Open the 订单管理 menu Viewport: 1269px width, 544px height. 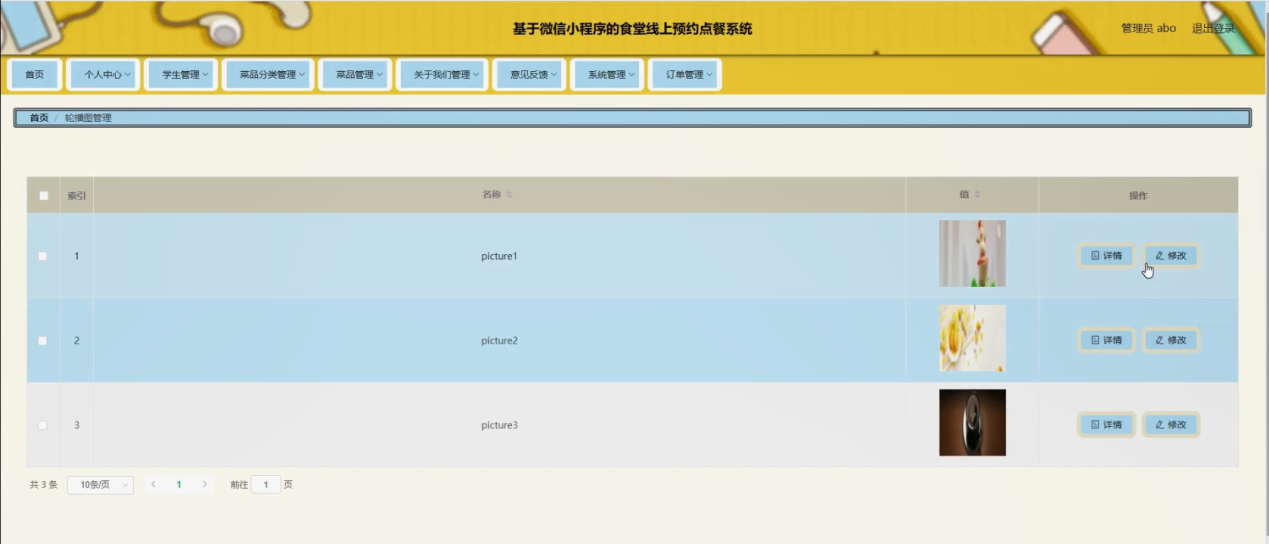pos(685,75)
